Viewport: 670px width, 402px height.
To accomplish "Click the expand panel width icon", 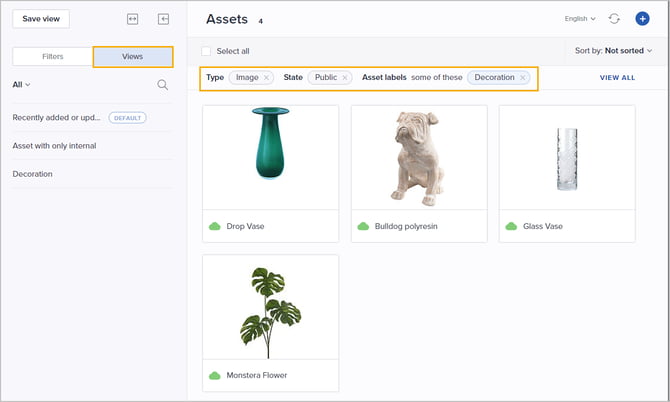I will [133, 19].
